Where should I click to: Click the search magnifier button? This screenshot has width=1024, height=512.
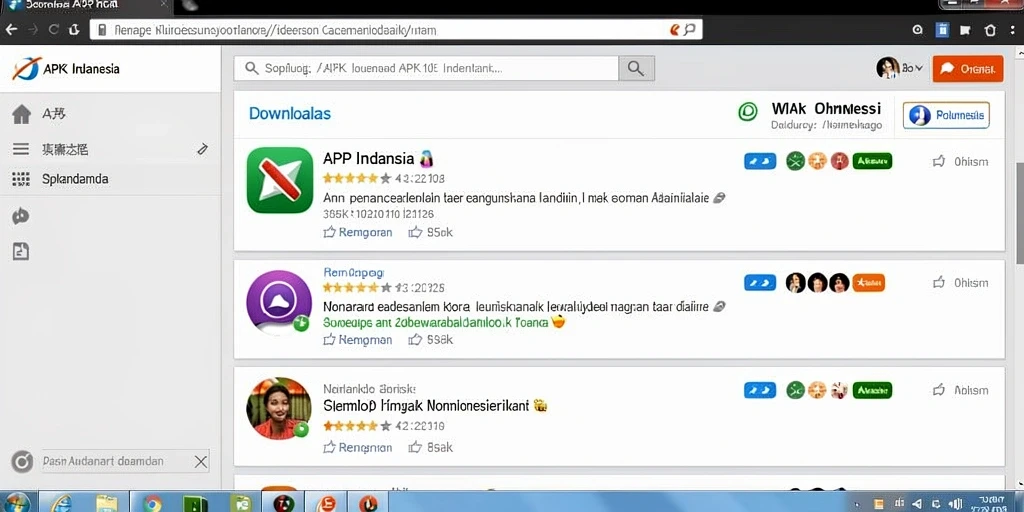tap(636, 68)
